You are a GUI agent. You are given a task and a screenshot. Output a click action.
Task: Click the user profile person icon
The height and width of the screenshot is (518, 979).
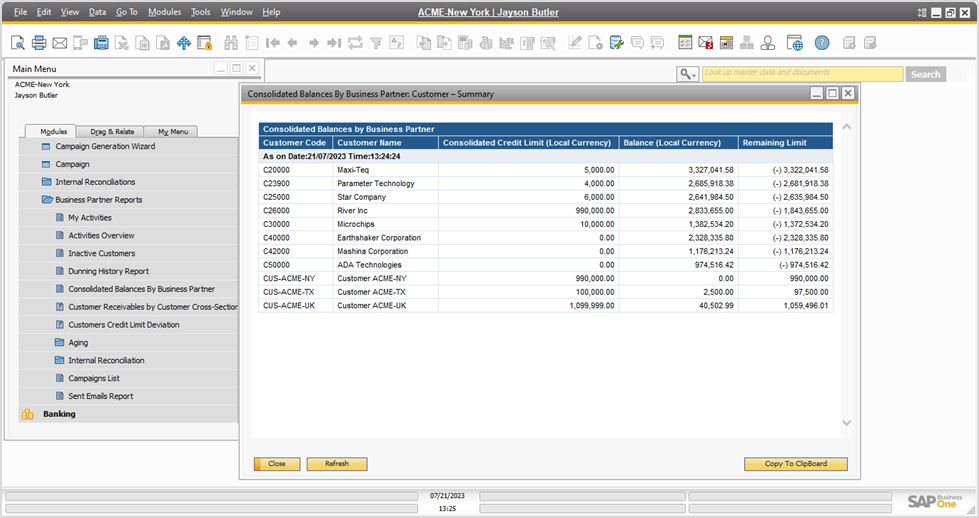click(767, 43)
